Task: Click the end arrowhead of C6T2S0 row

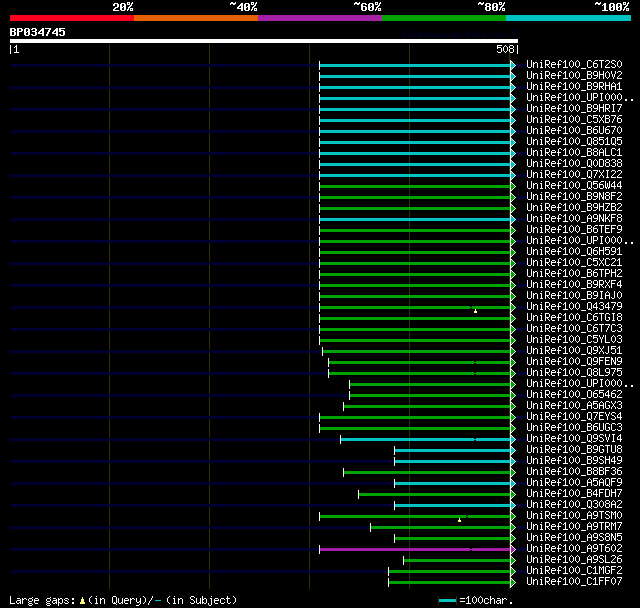Action: (x=513, y=65)
